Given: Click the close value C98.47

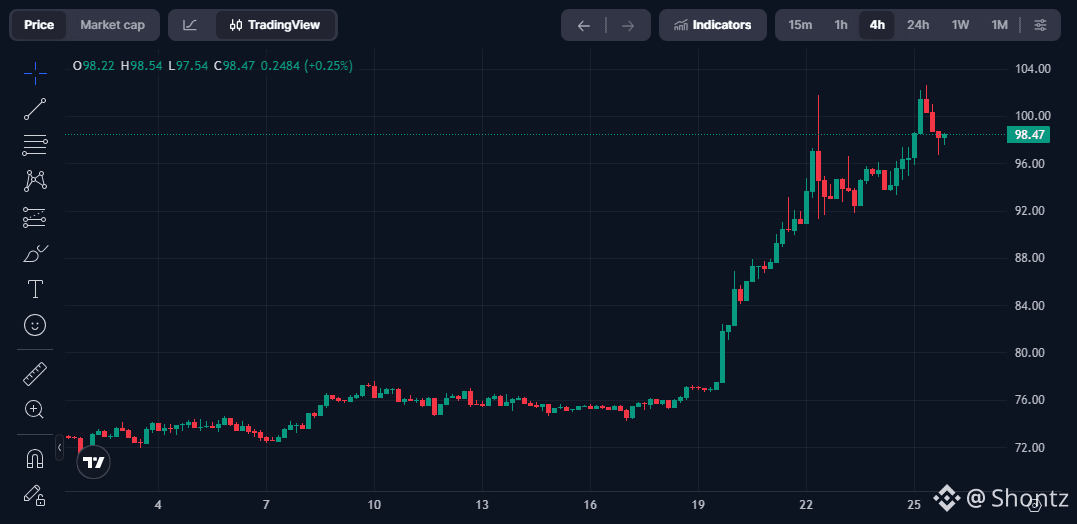Looking at the screenshot, I should tap(234, 66).
